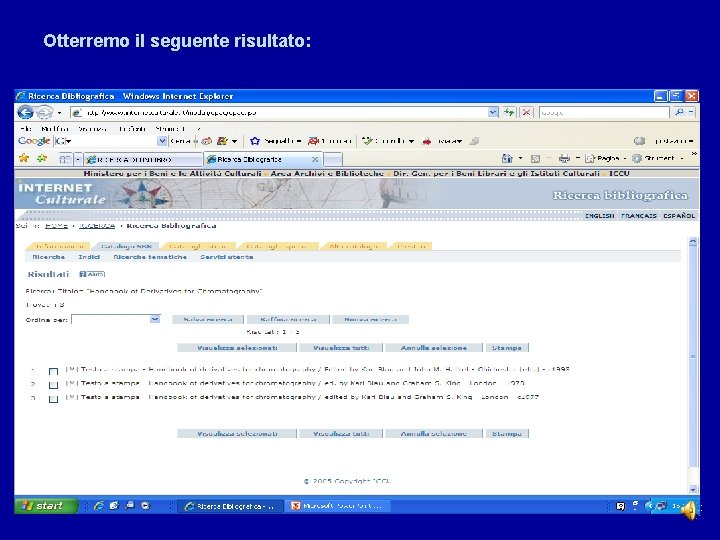Click the [+] expand icon of result 3
Viewport: 720px width, 540px height.
pyautogui.click(x=71, y=397)
